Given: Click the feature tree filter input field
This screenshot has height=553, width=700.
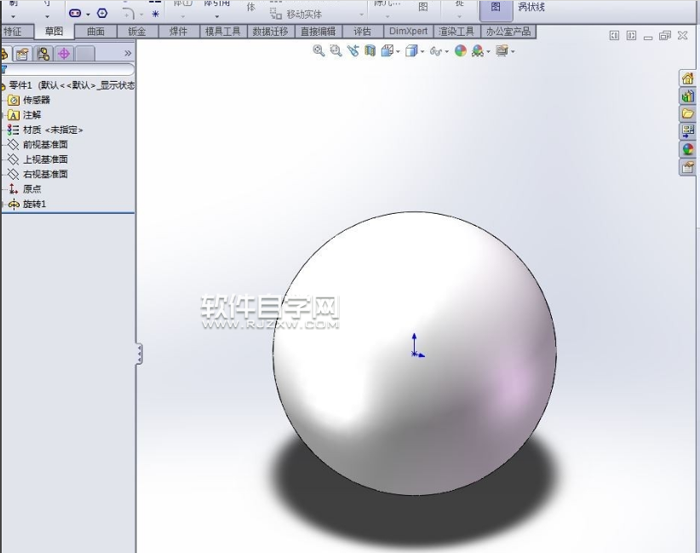Looking at the screenshot, I should (x=67, y=70).
